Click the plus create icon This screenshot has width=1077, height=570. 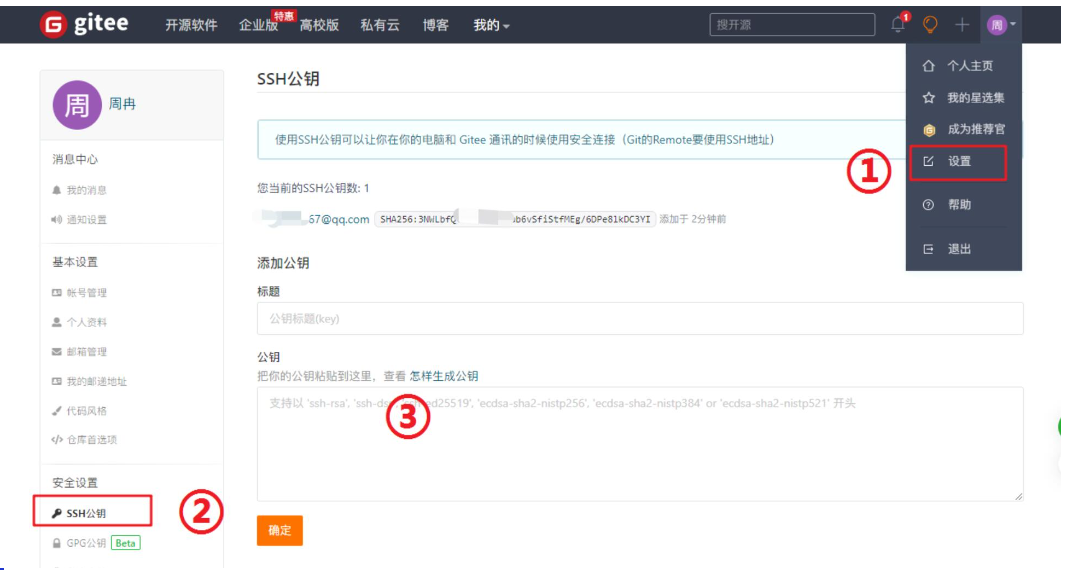pyautogui.click(x=962, y=25)
